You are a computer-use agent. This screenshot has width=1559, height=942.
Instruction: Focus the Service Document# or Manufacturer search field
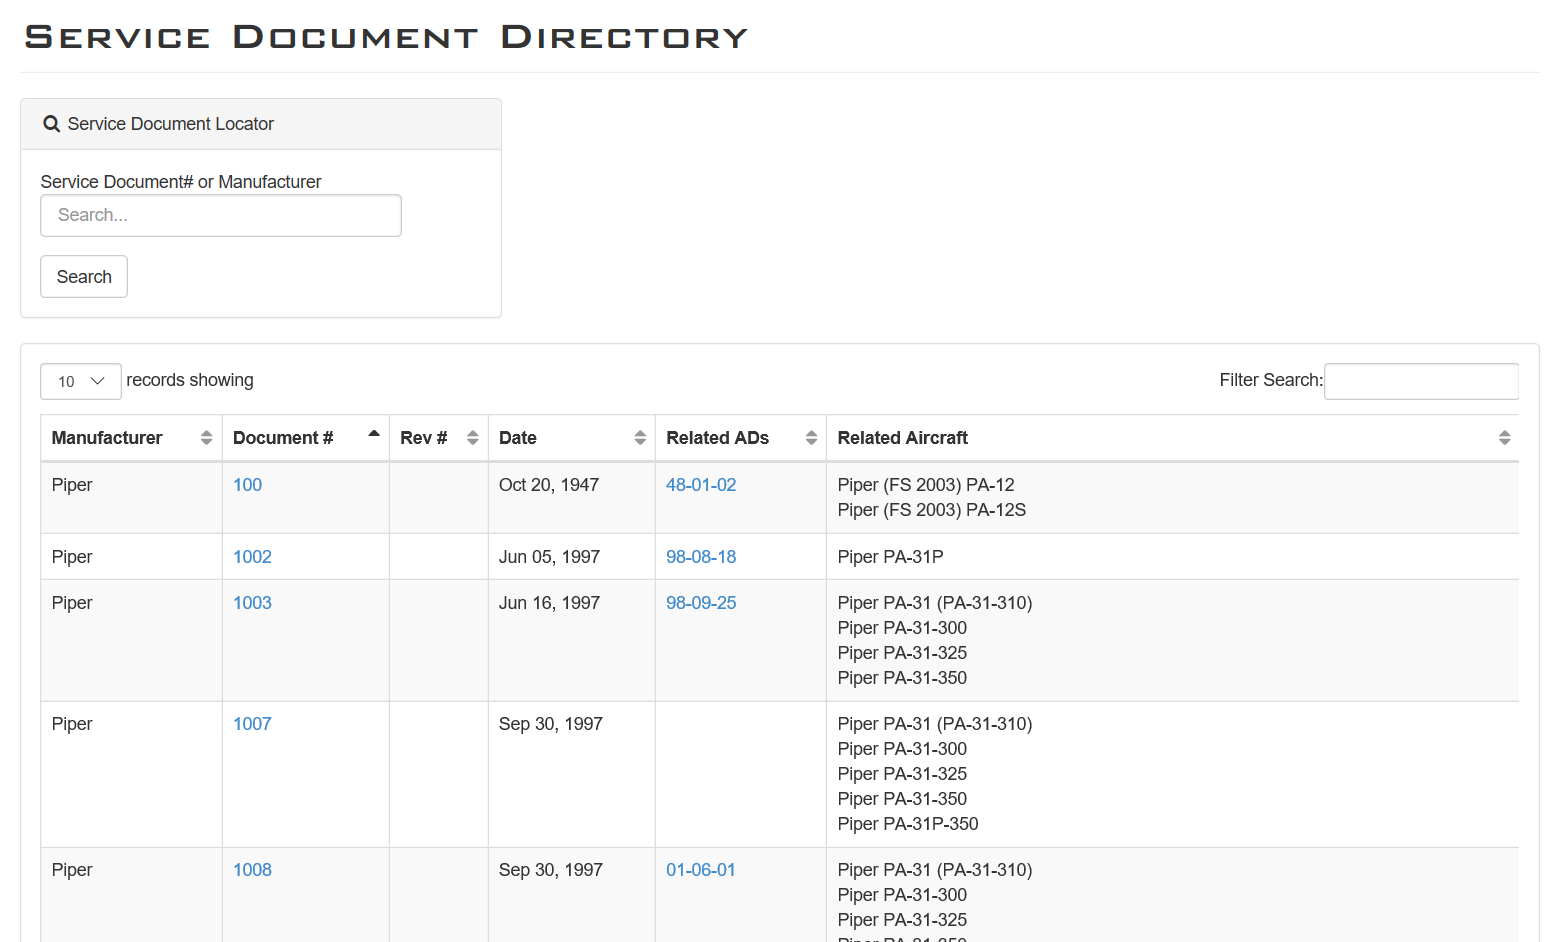(221, 215)
